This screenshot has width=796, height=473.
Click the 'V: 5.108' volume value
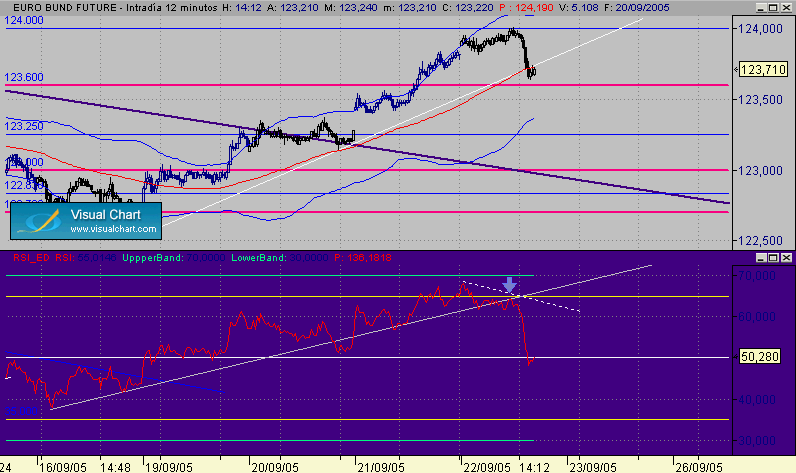coord(578,8)
